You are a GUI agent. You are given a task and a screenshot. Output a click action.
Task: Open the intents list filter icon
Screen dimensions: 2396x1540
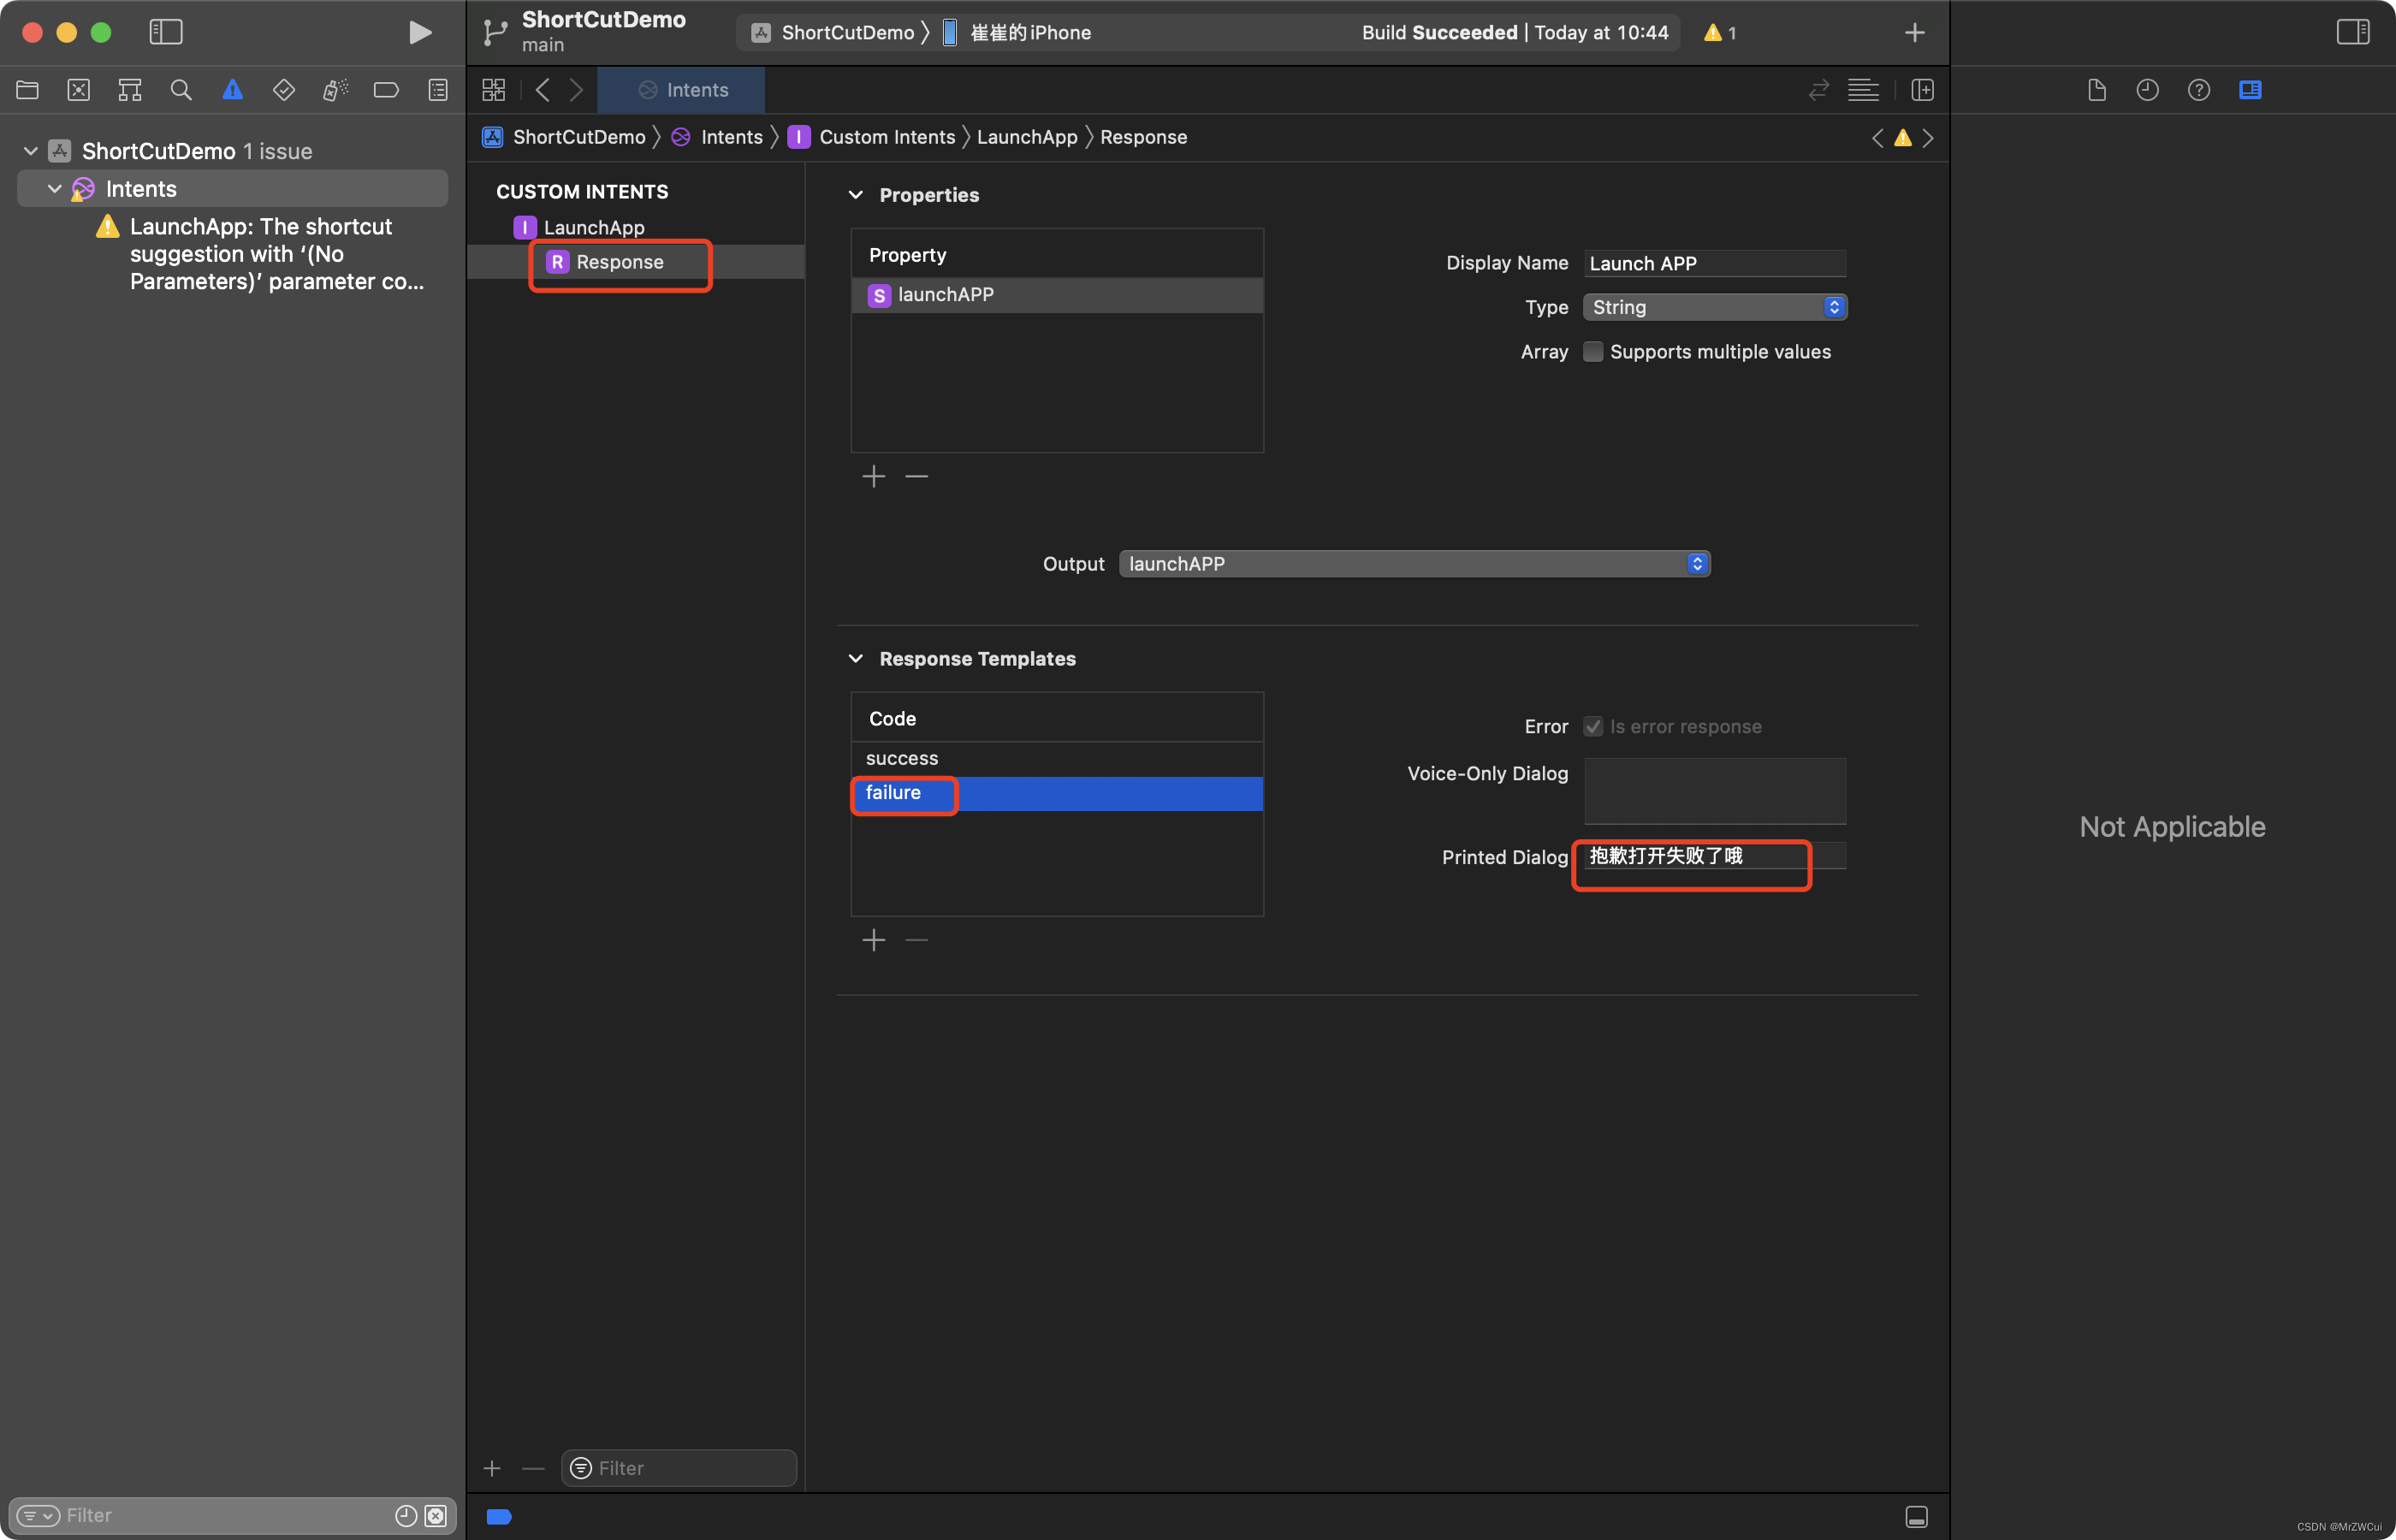point(581,1468)
